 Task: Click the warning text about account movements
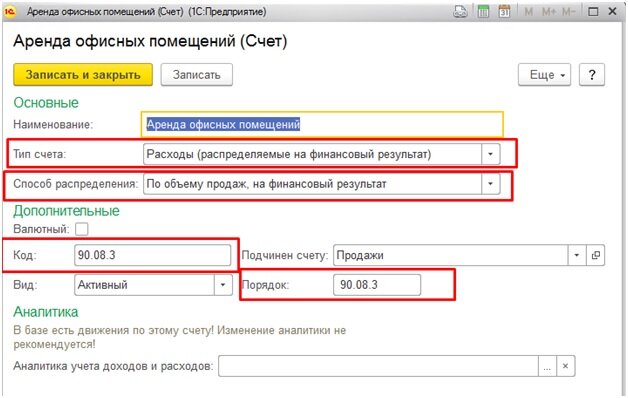pos(179,337)
